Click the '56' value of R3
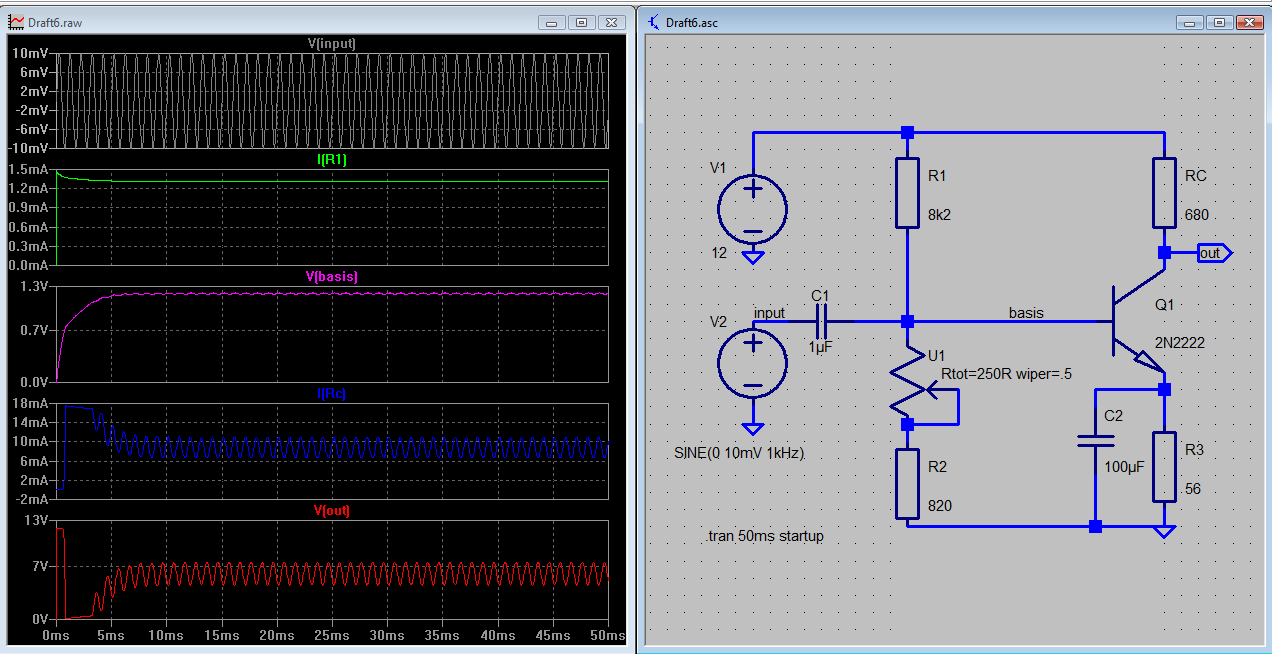1272x654 pixels. click(x=1193, y=489)
